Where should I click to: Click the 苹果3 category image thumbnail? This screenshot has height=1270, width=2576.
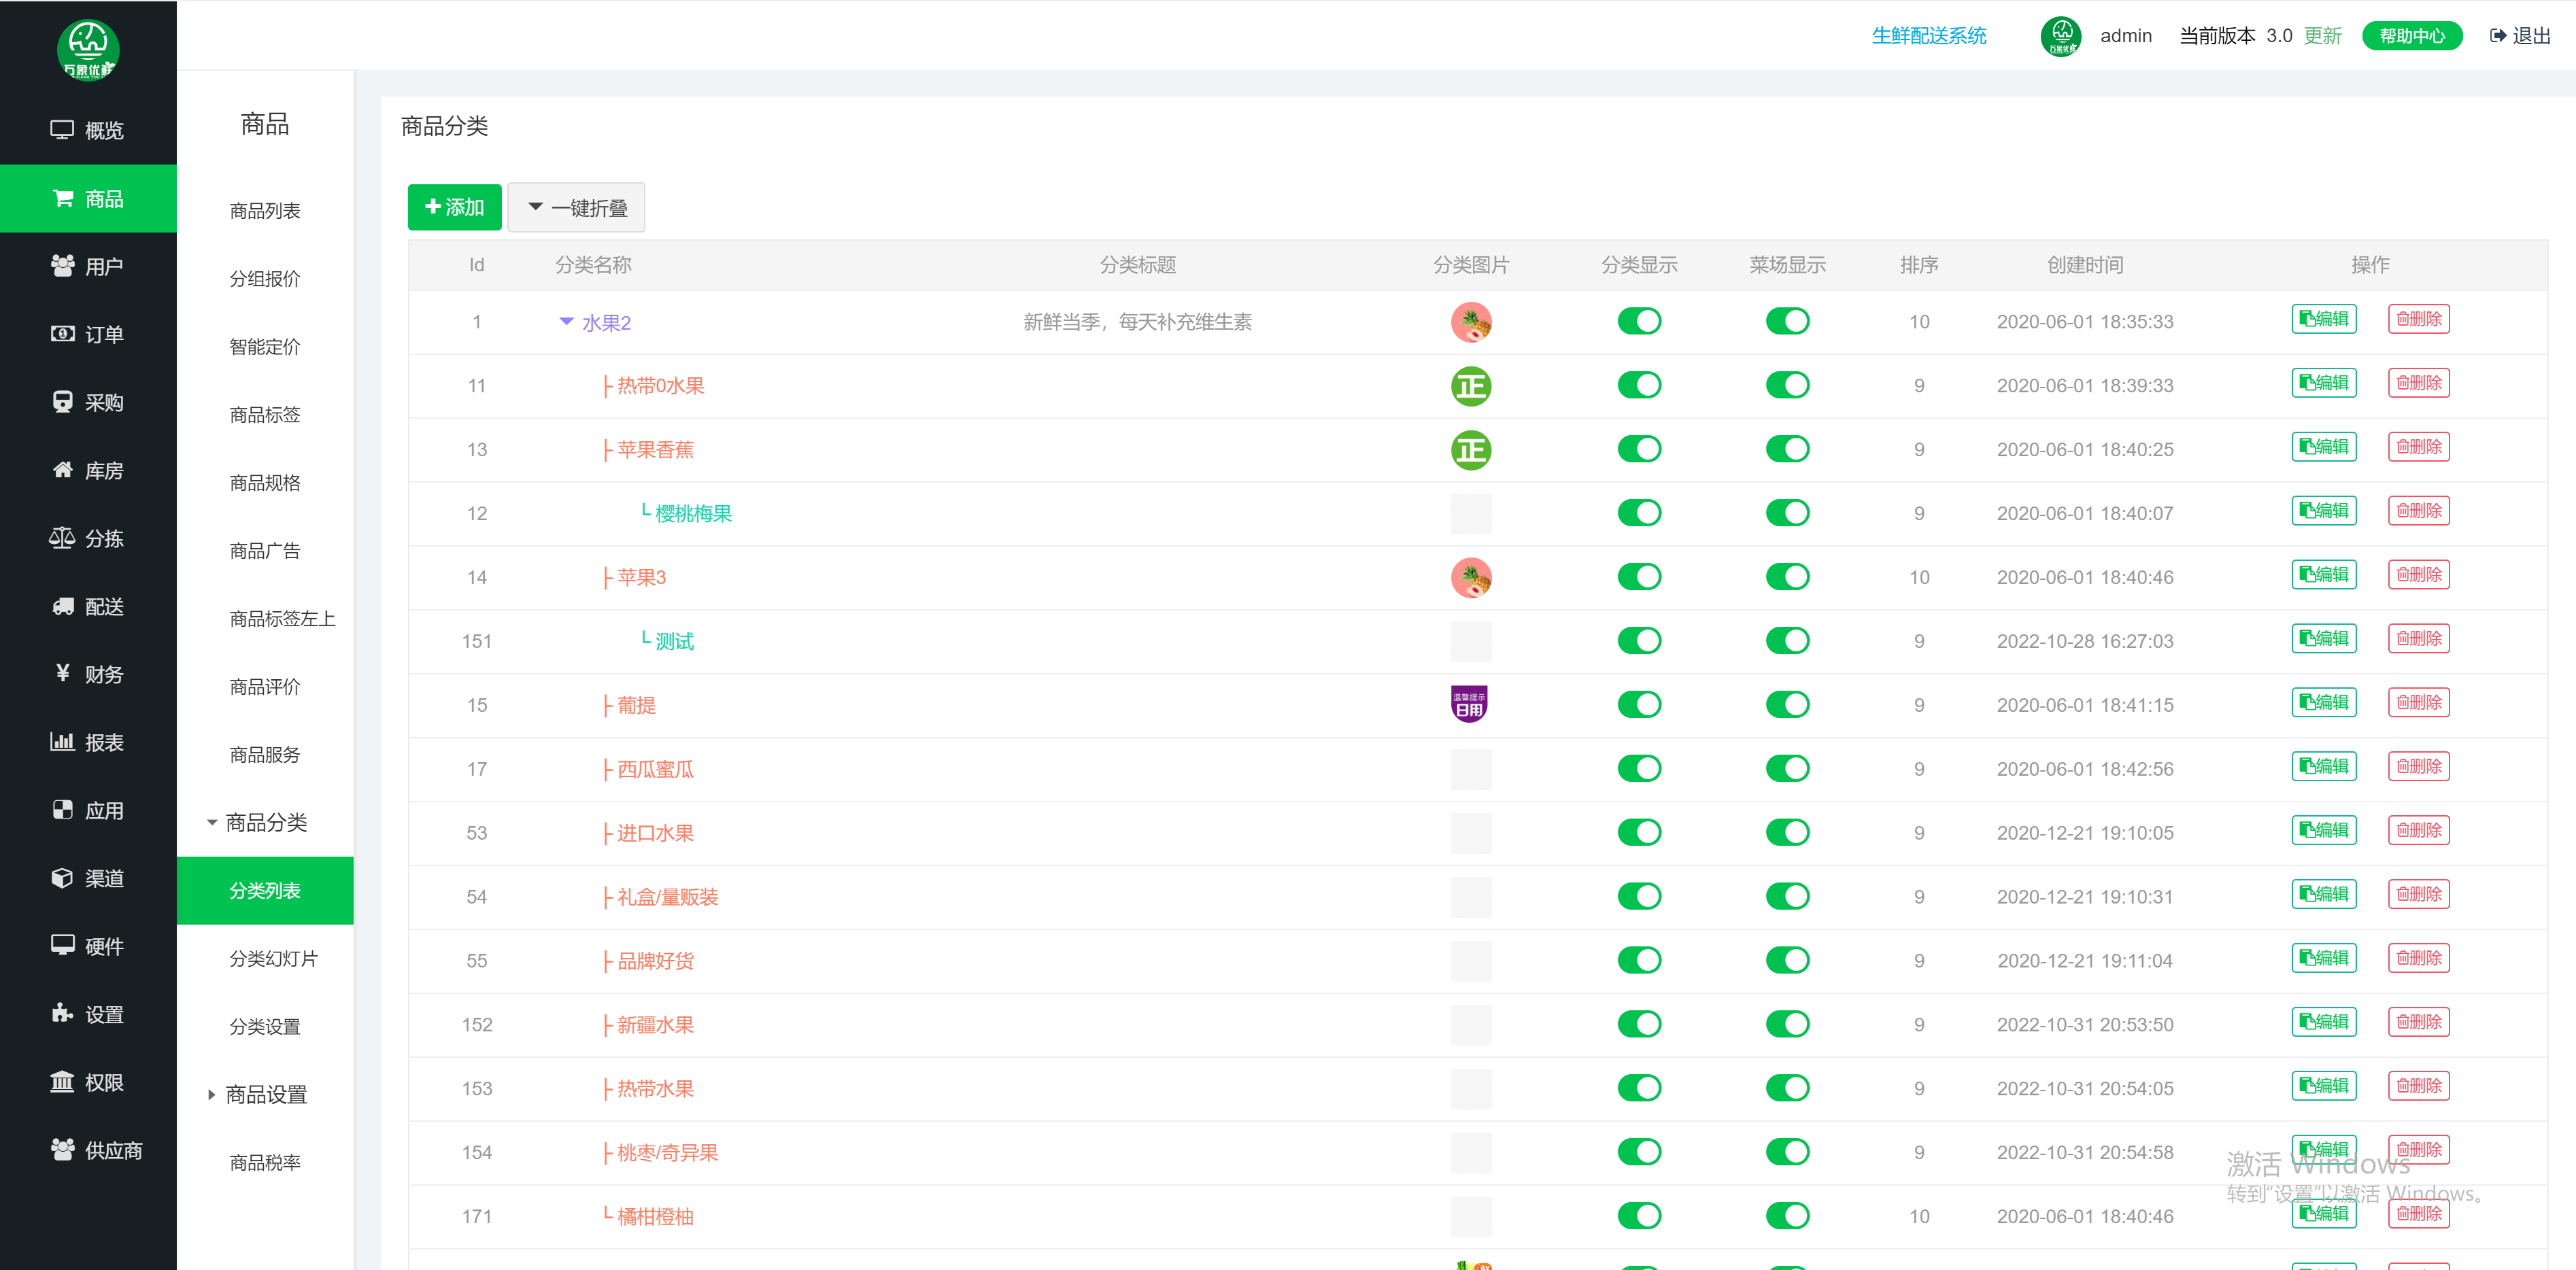tap(1470, 578)
